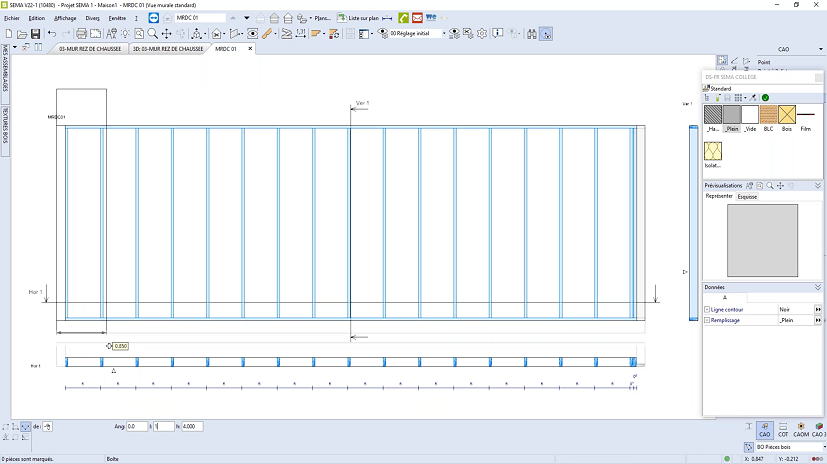Open the Affichage menu

click(65, 18)
